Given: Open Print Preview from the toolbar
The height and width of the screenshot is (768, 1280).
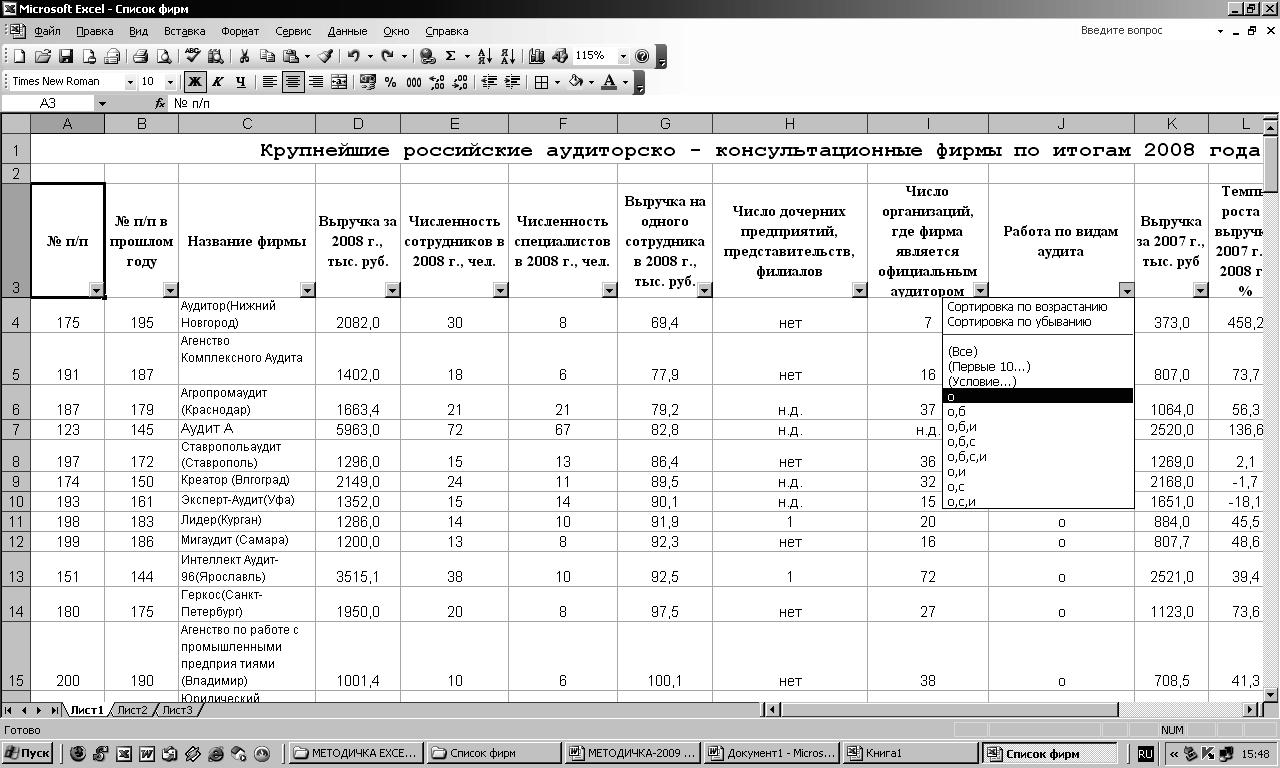Looking at the screenshot, I should coord(163,57).
